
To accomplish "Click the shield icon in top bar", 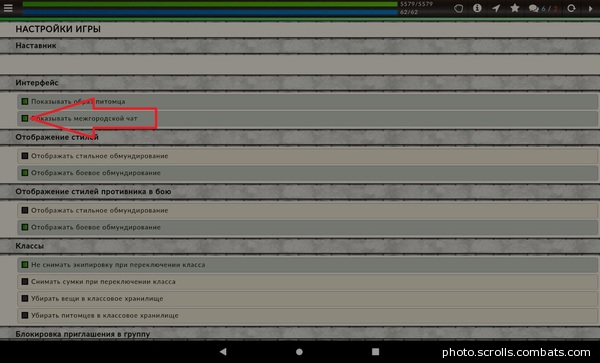I will tap(458, 8).
